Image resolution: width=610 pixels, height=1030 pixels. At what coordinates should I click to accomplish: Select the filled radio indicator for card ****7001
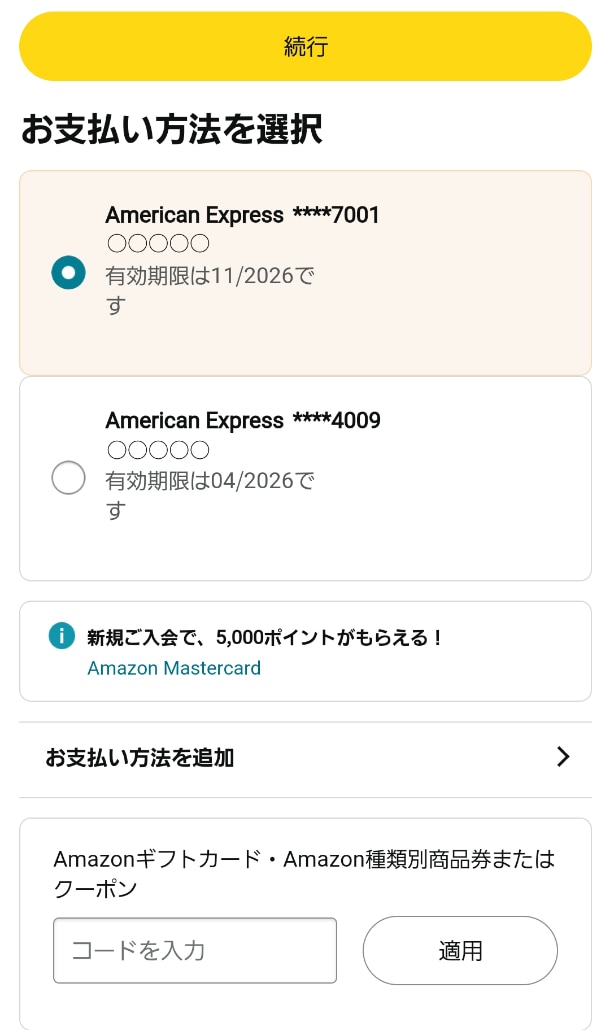(x=68, y=272)
